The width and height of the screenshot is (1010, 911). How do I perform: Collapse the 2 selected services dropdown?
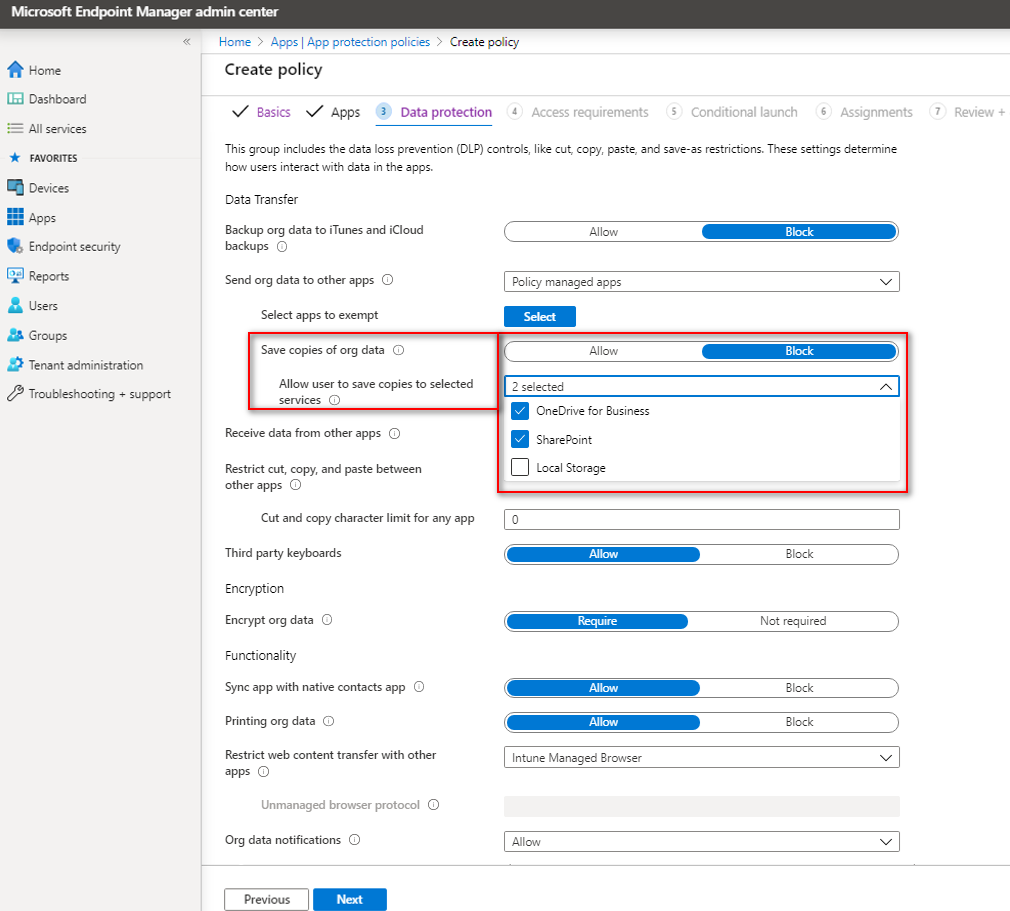[x=701, y=387]
